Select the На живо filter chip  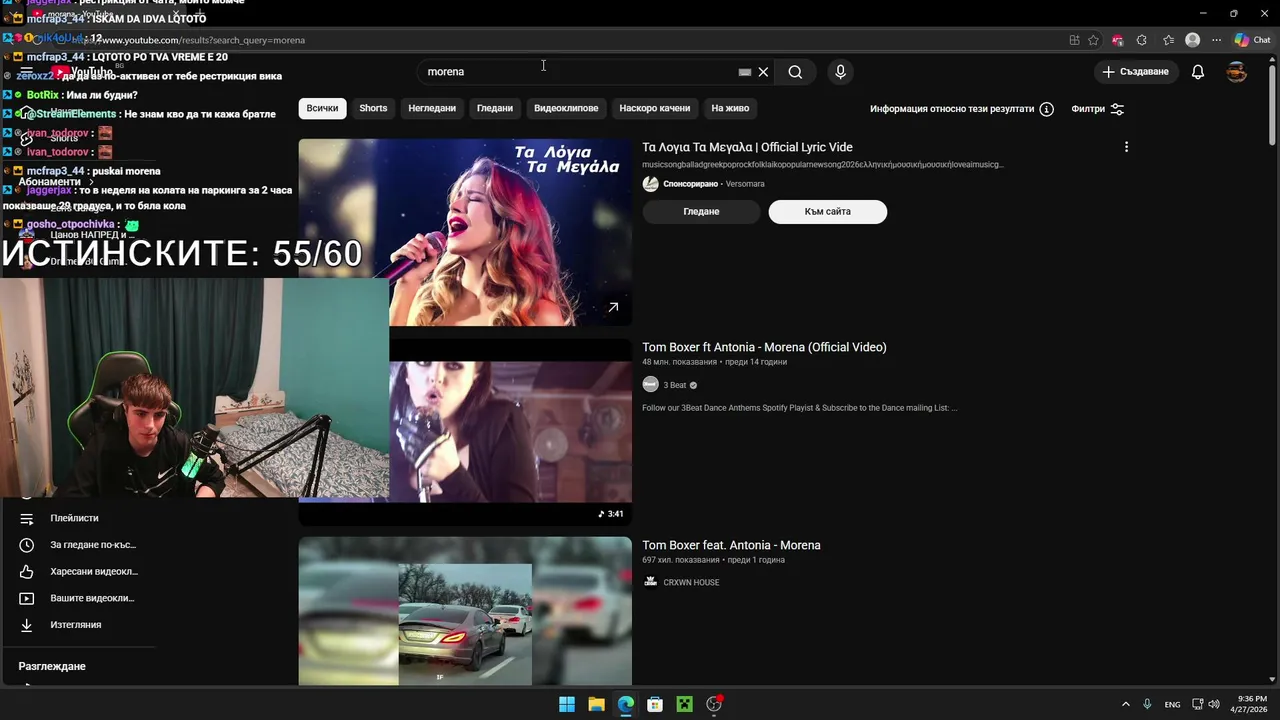(730, 108)
